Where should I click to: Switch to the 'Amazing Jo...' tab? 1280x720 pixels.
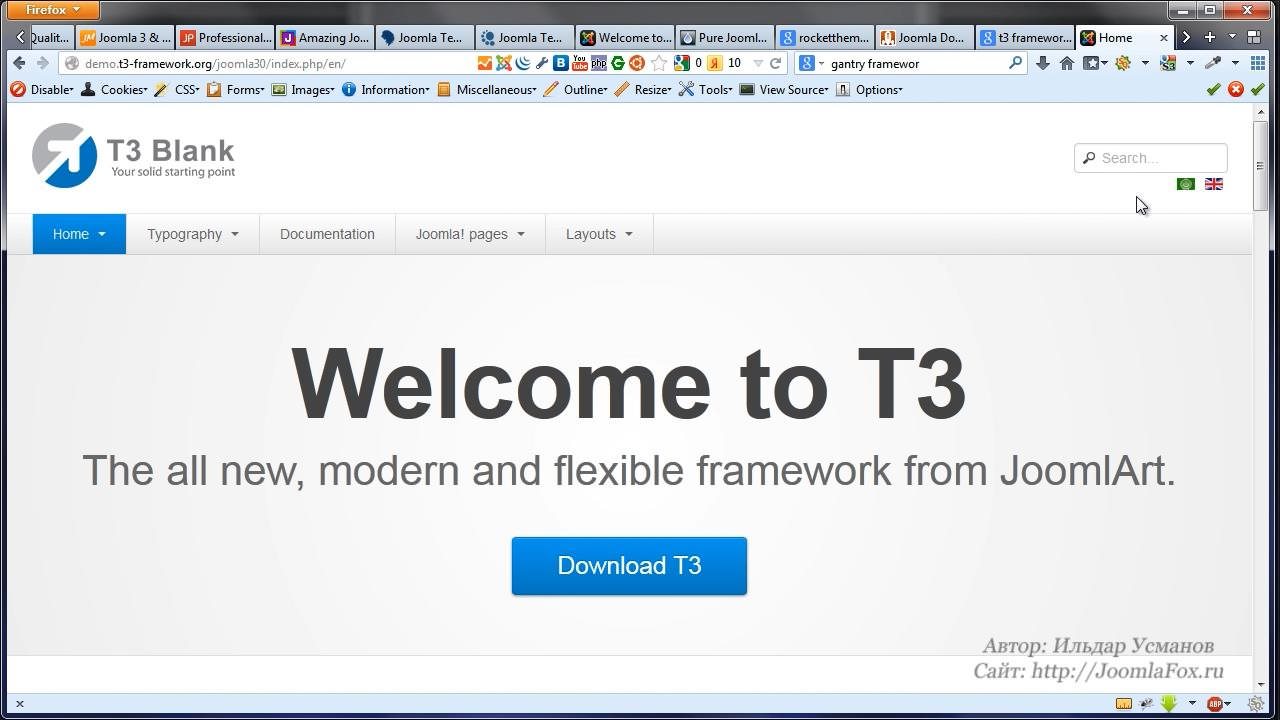tap(325, 38)
